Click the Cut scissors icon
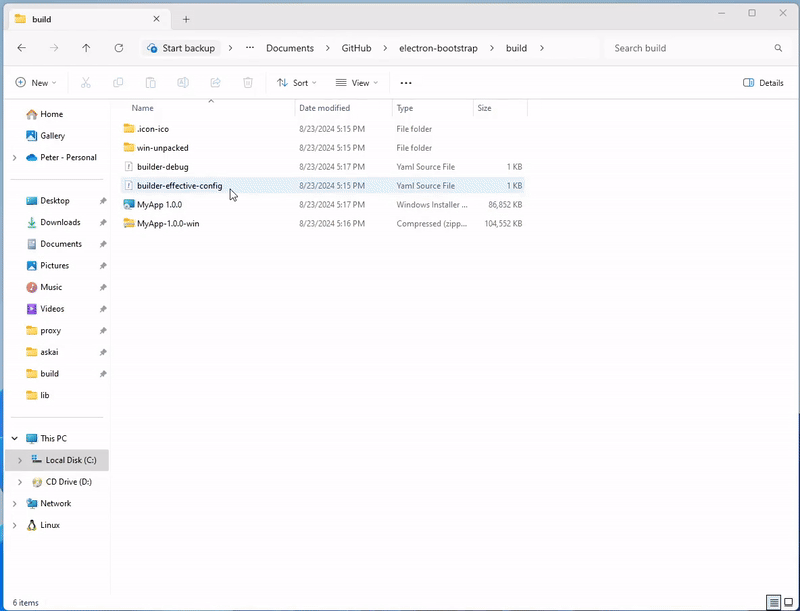 (x=86, y=83)
